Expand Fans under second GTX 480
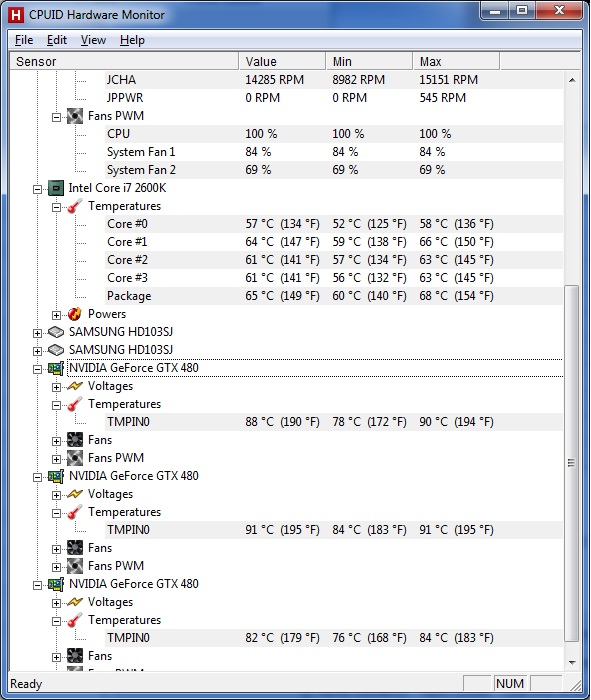The image size is (591, 700). click(x=56, y=549)
